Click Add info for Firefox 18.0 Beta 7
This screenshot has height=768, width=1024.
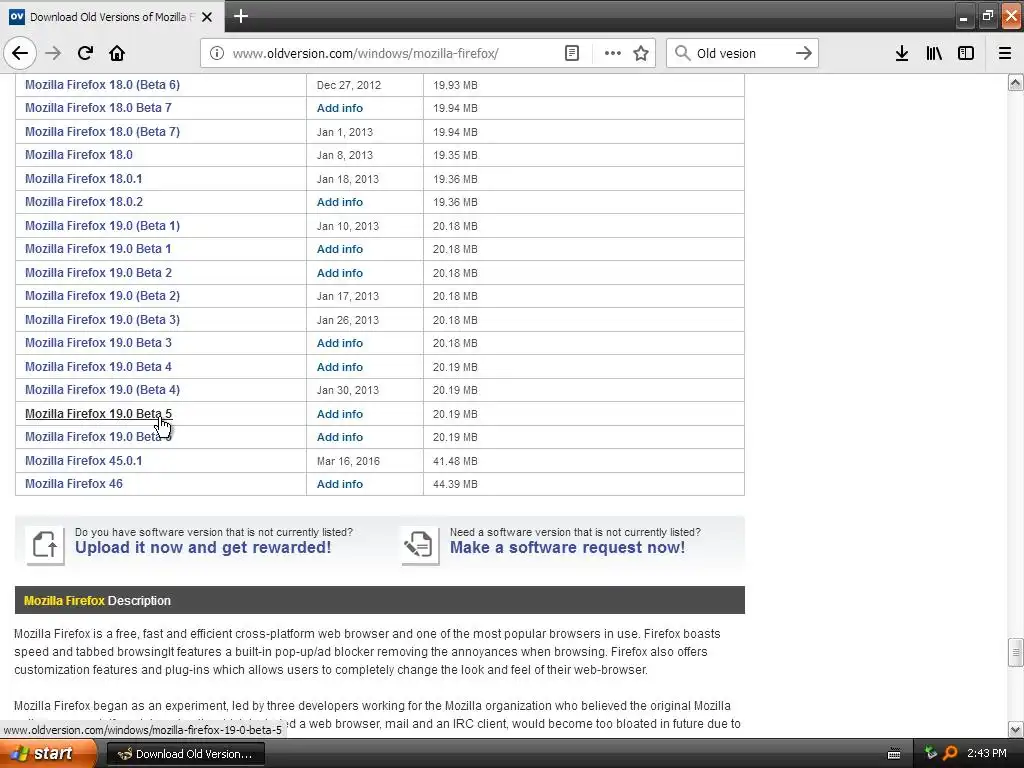[340, 108]
